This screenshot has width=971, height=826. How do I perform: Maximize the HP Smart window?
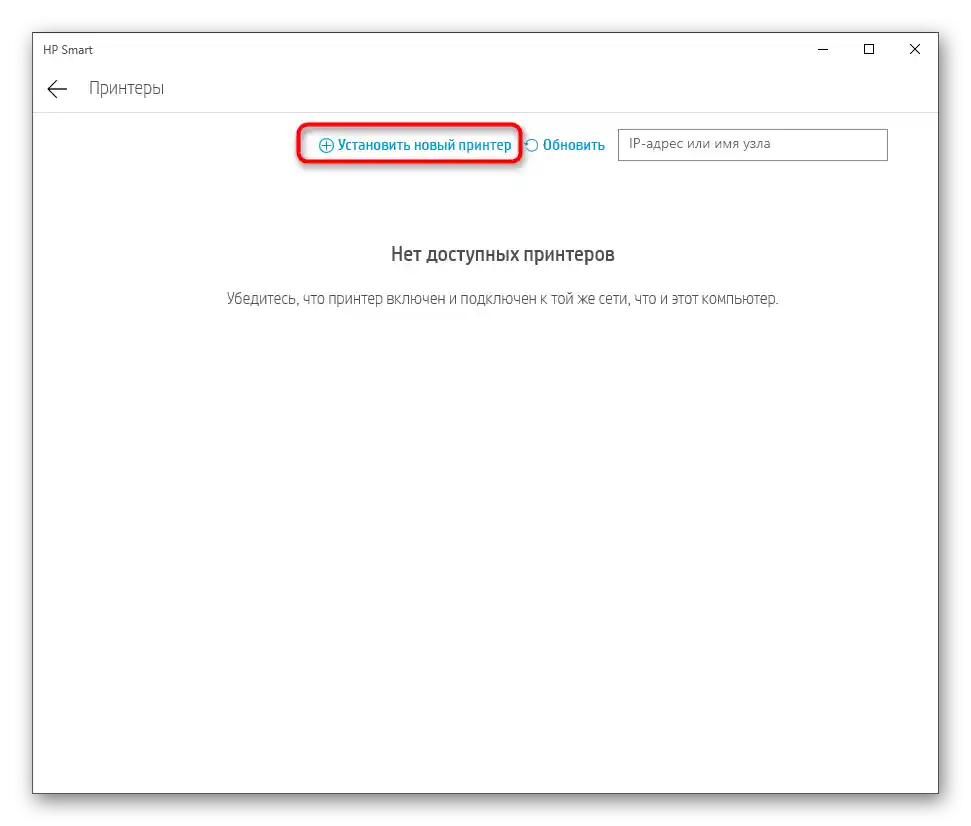coord(869,50)
